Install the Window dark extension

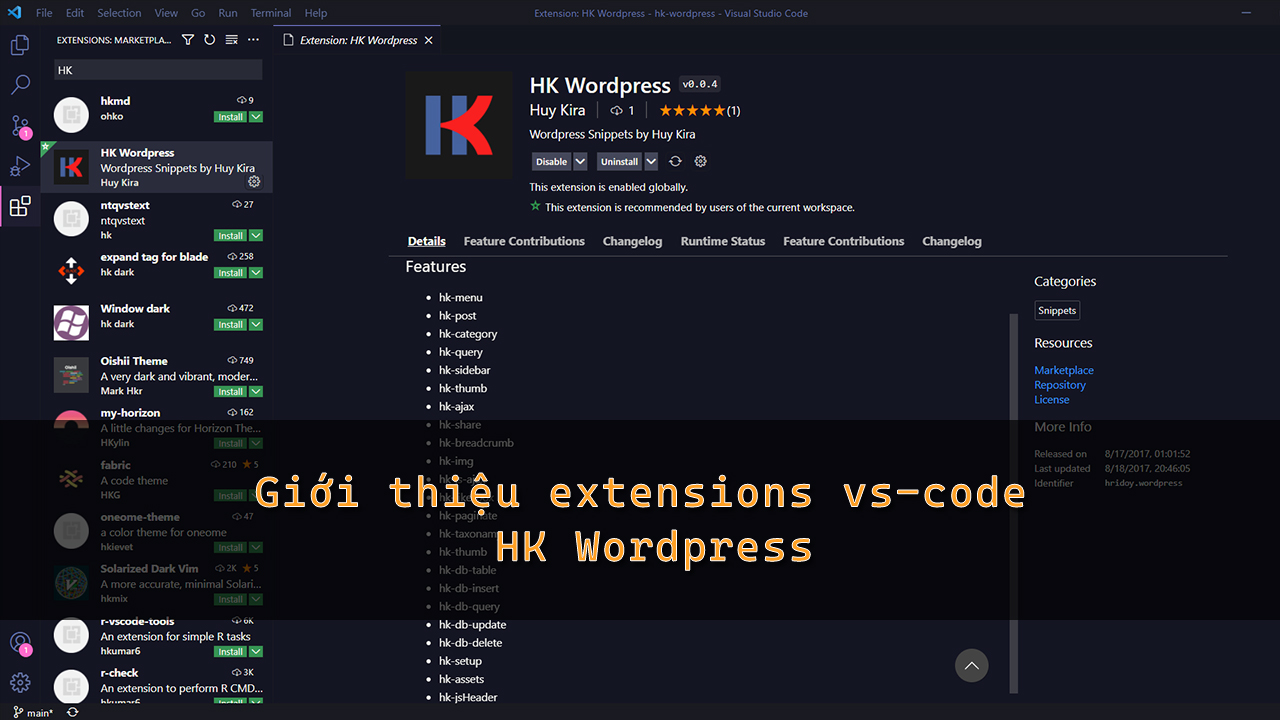(231, 325)
